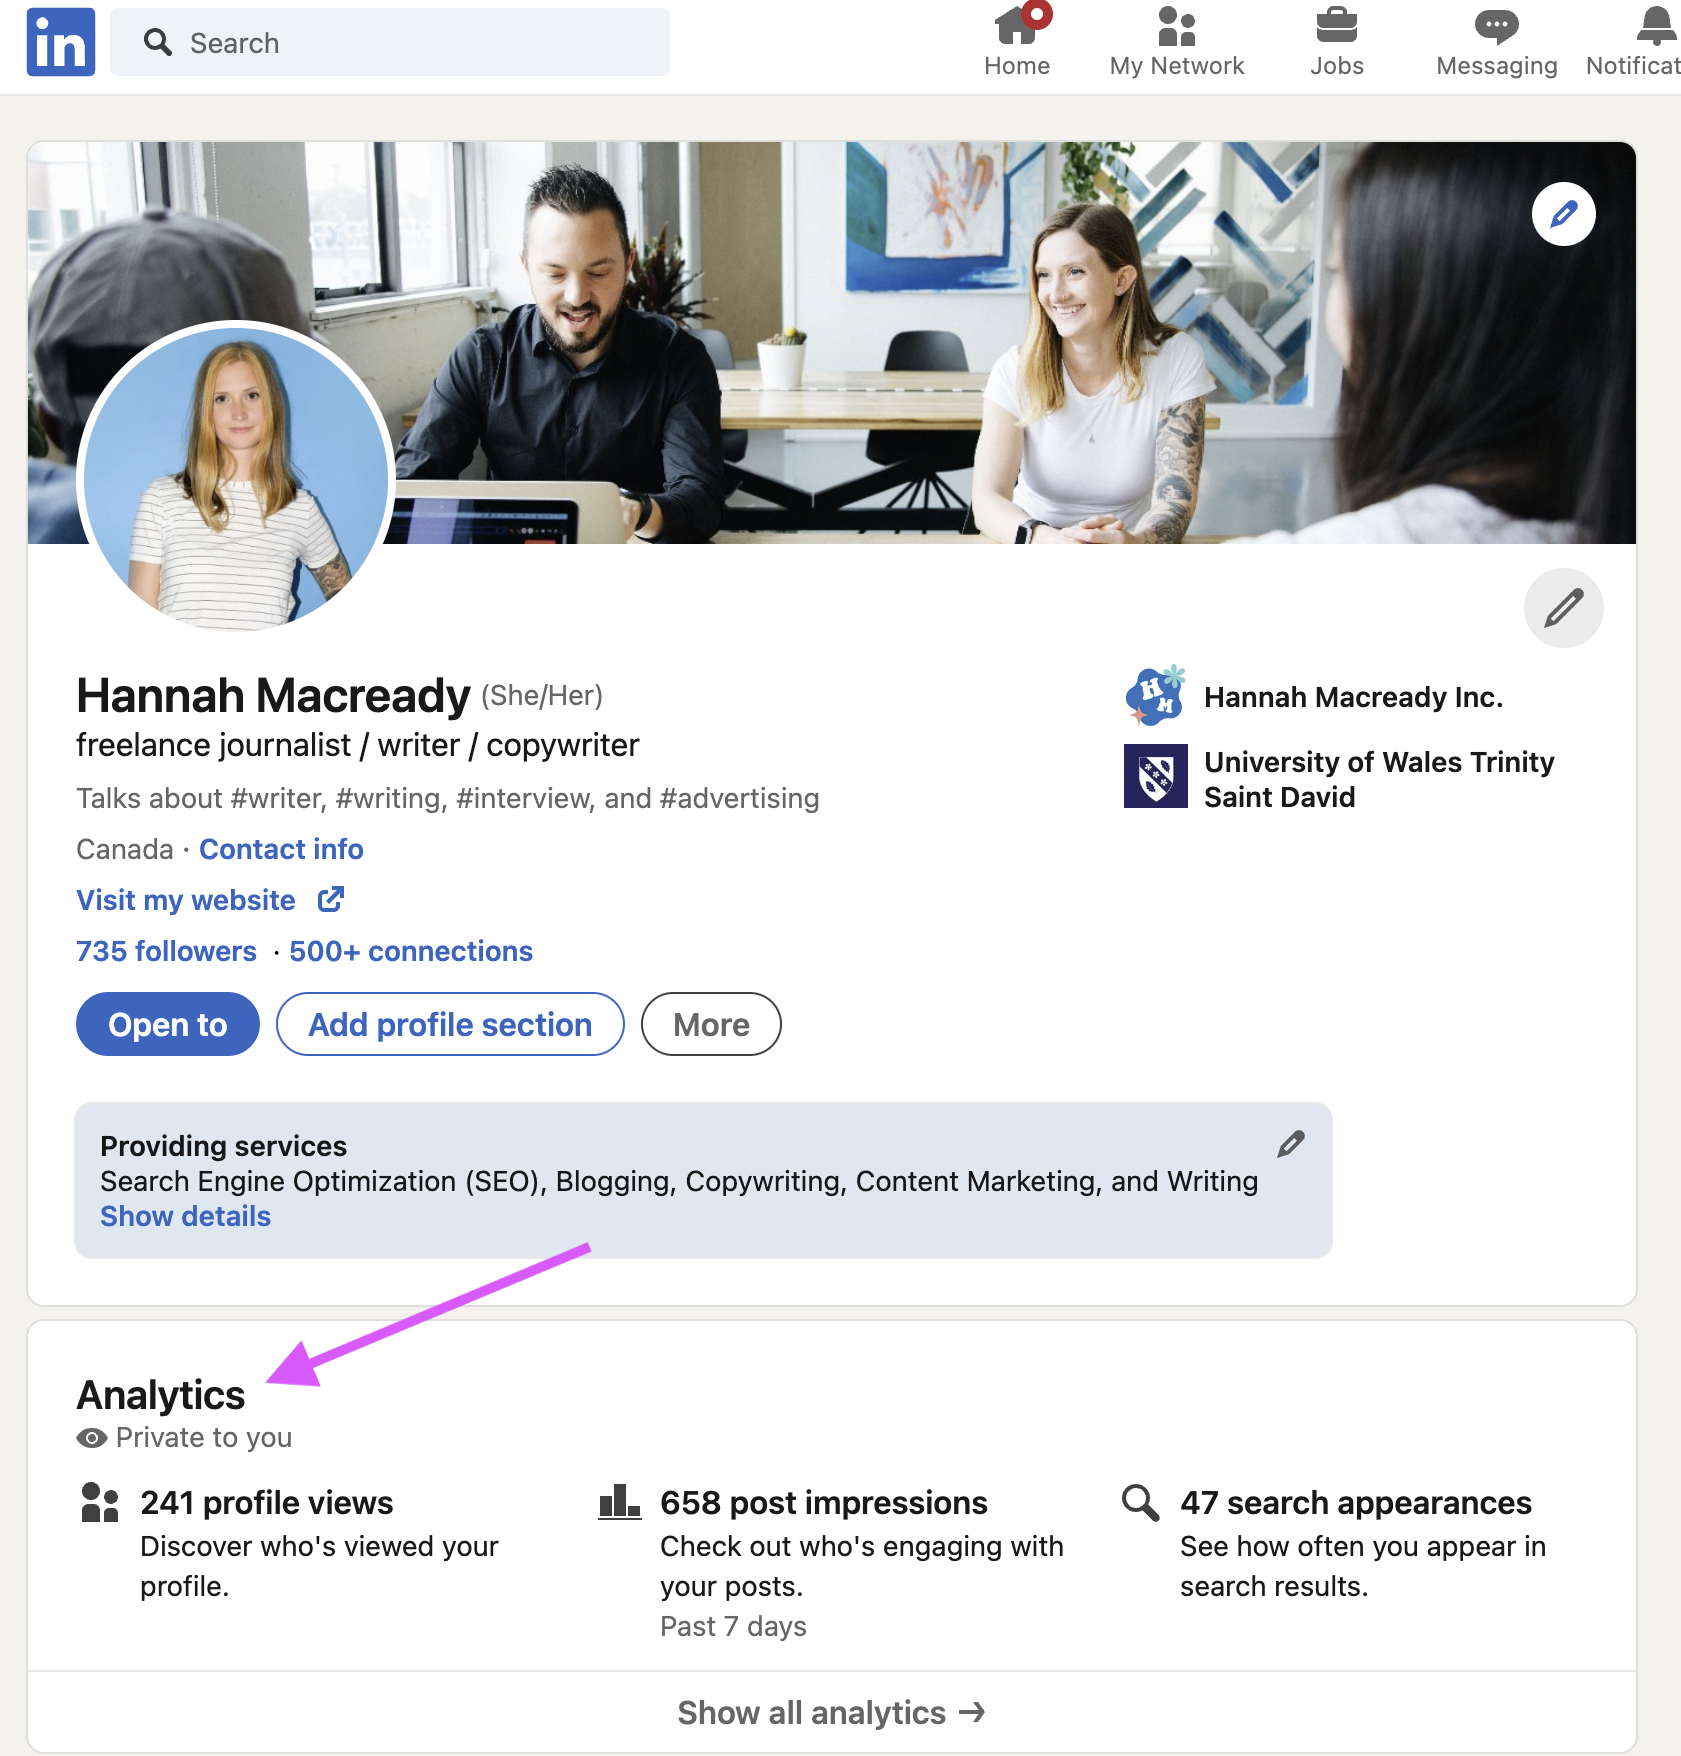Click the profile intro edit pencil
The image size is (1681, 1756).
click(1564, 608)
